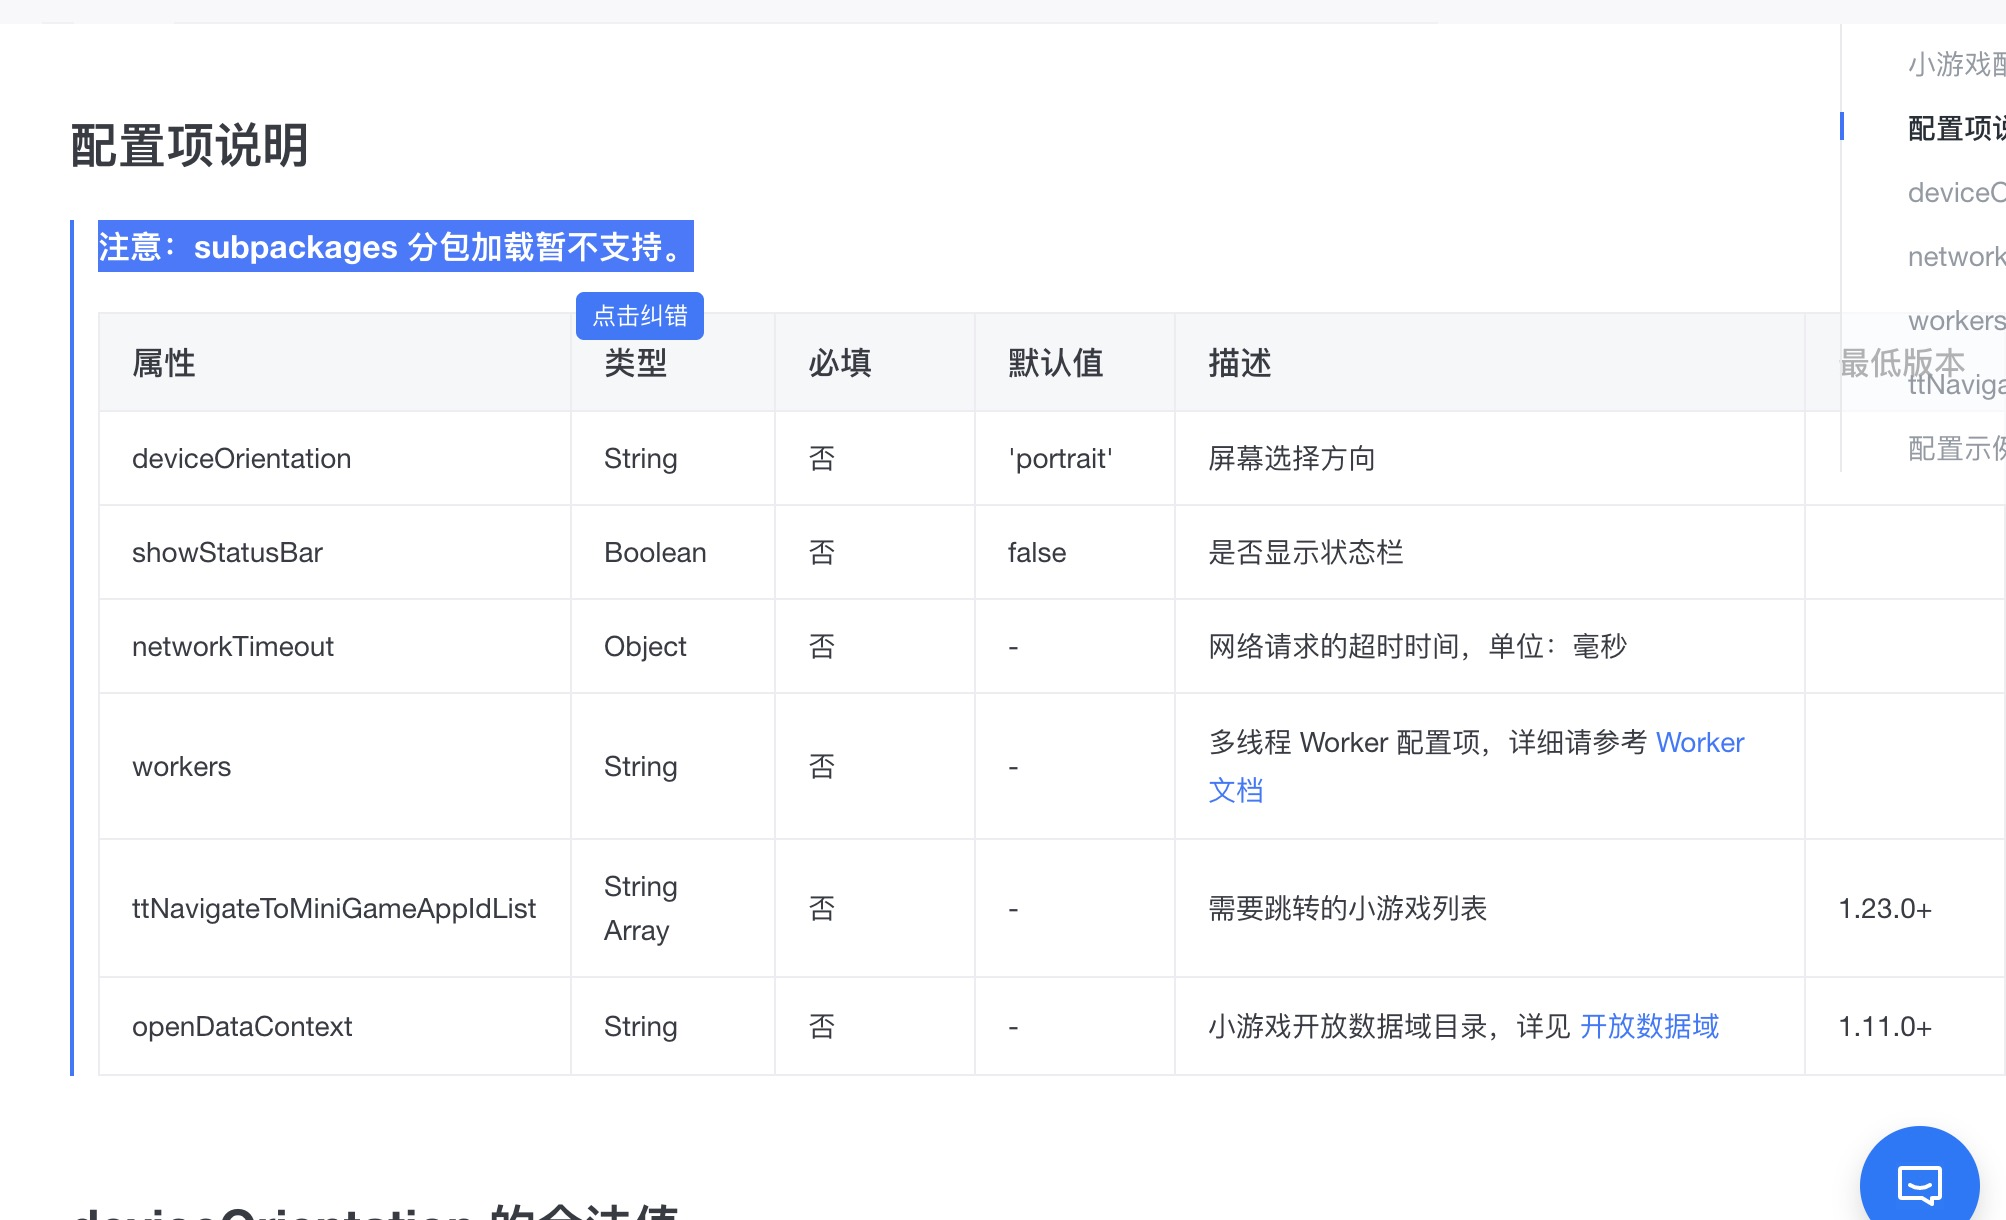Click the 小游戏配置 outline item at top

tap(1955, 64)
